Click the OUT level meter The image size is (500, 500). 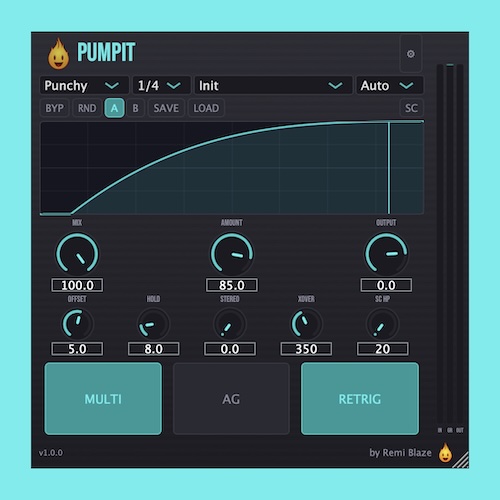tap(460, 245)
